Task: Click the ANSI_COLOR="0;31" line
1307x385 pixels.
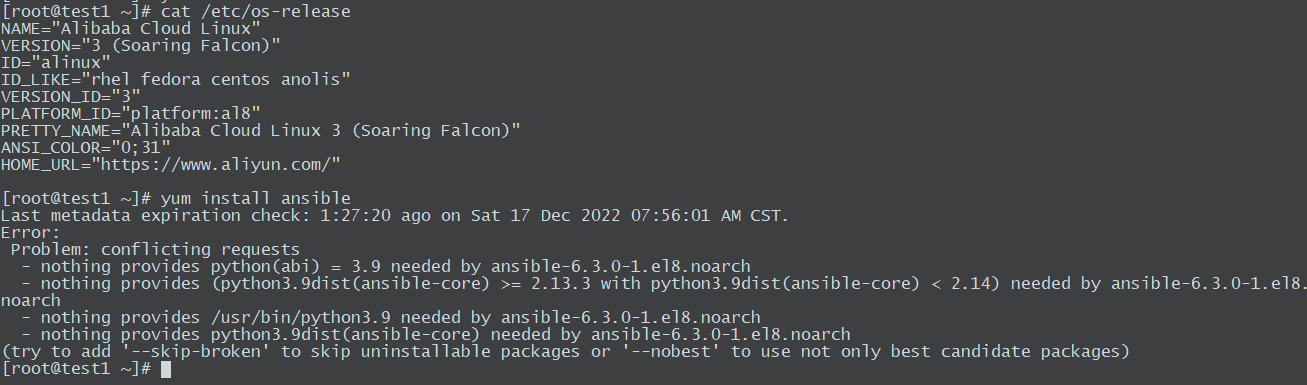Action: click(x=85, y=147)
